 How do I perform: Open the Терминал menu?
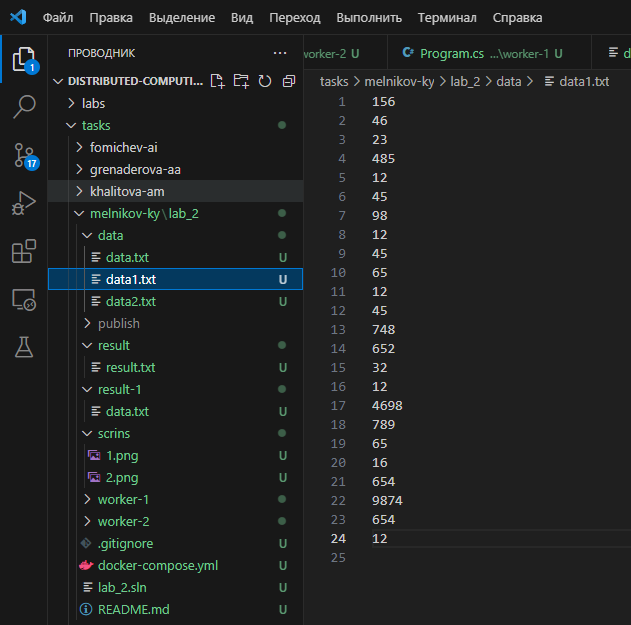[x=447, y=17]
